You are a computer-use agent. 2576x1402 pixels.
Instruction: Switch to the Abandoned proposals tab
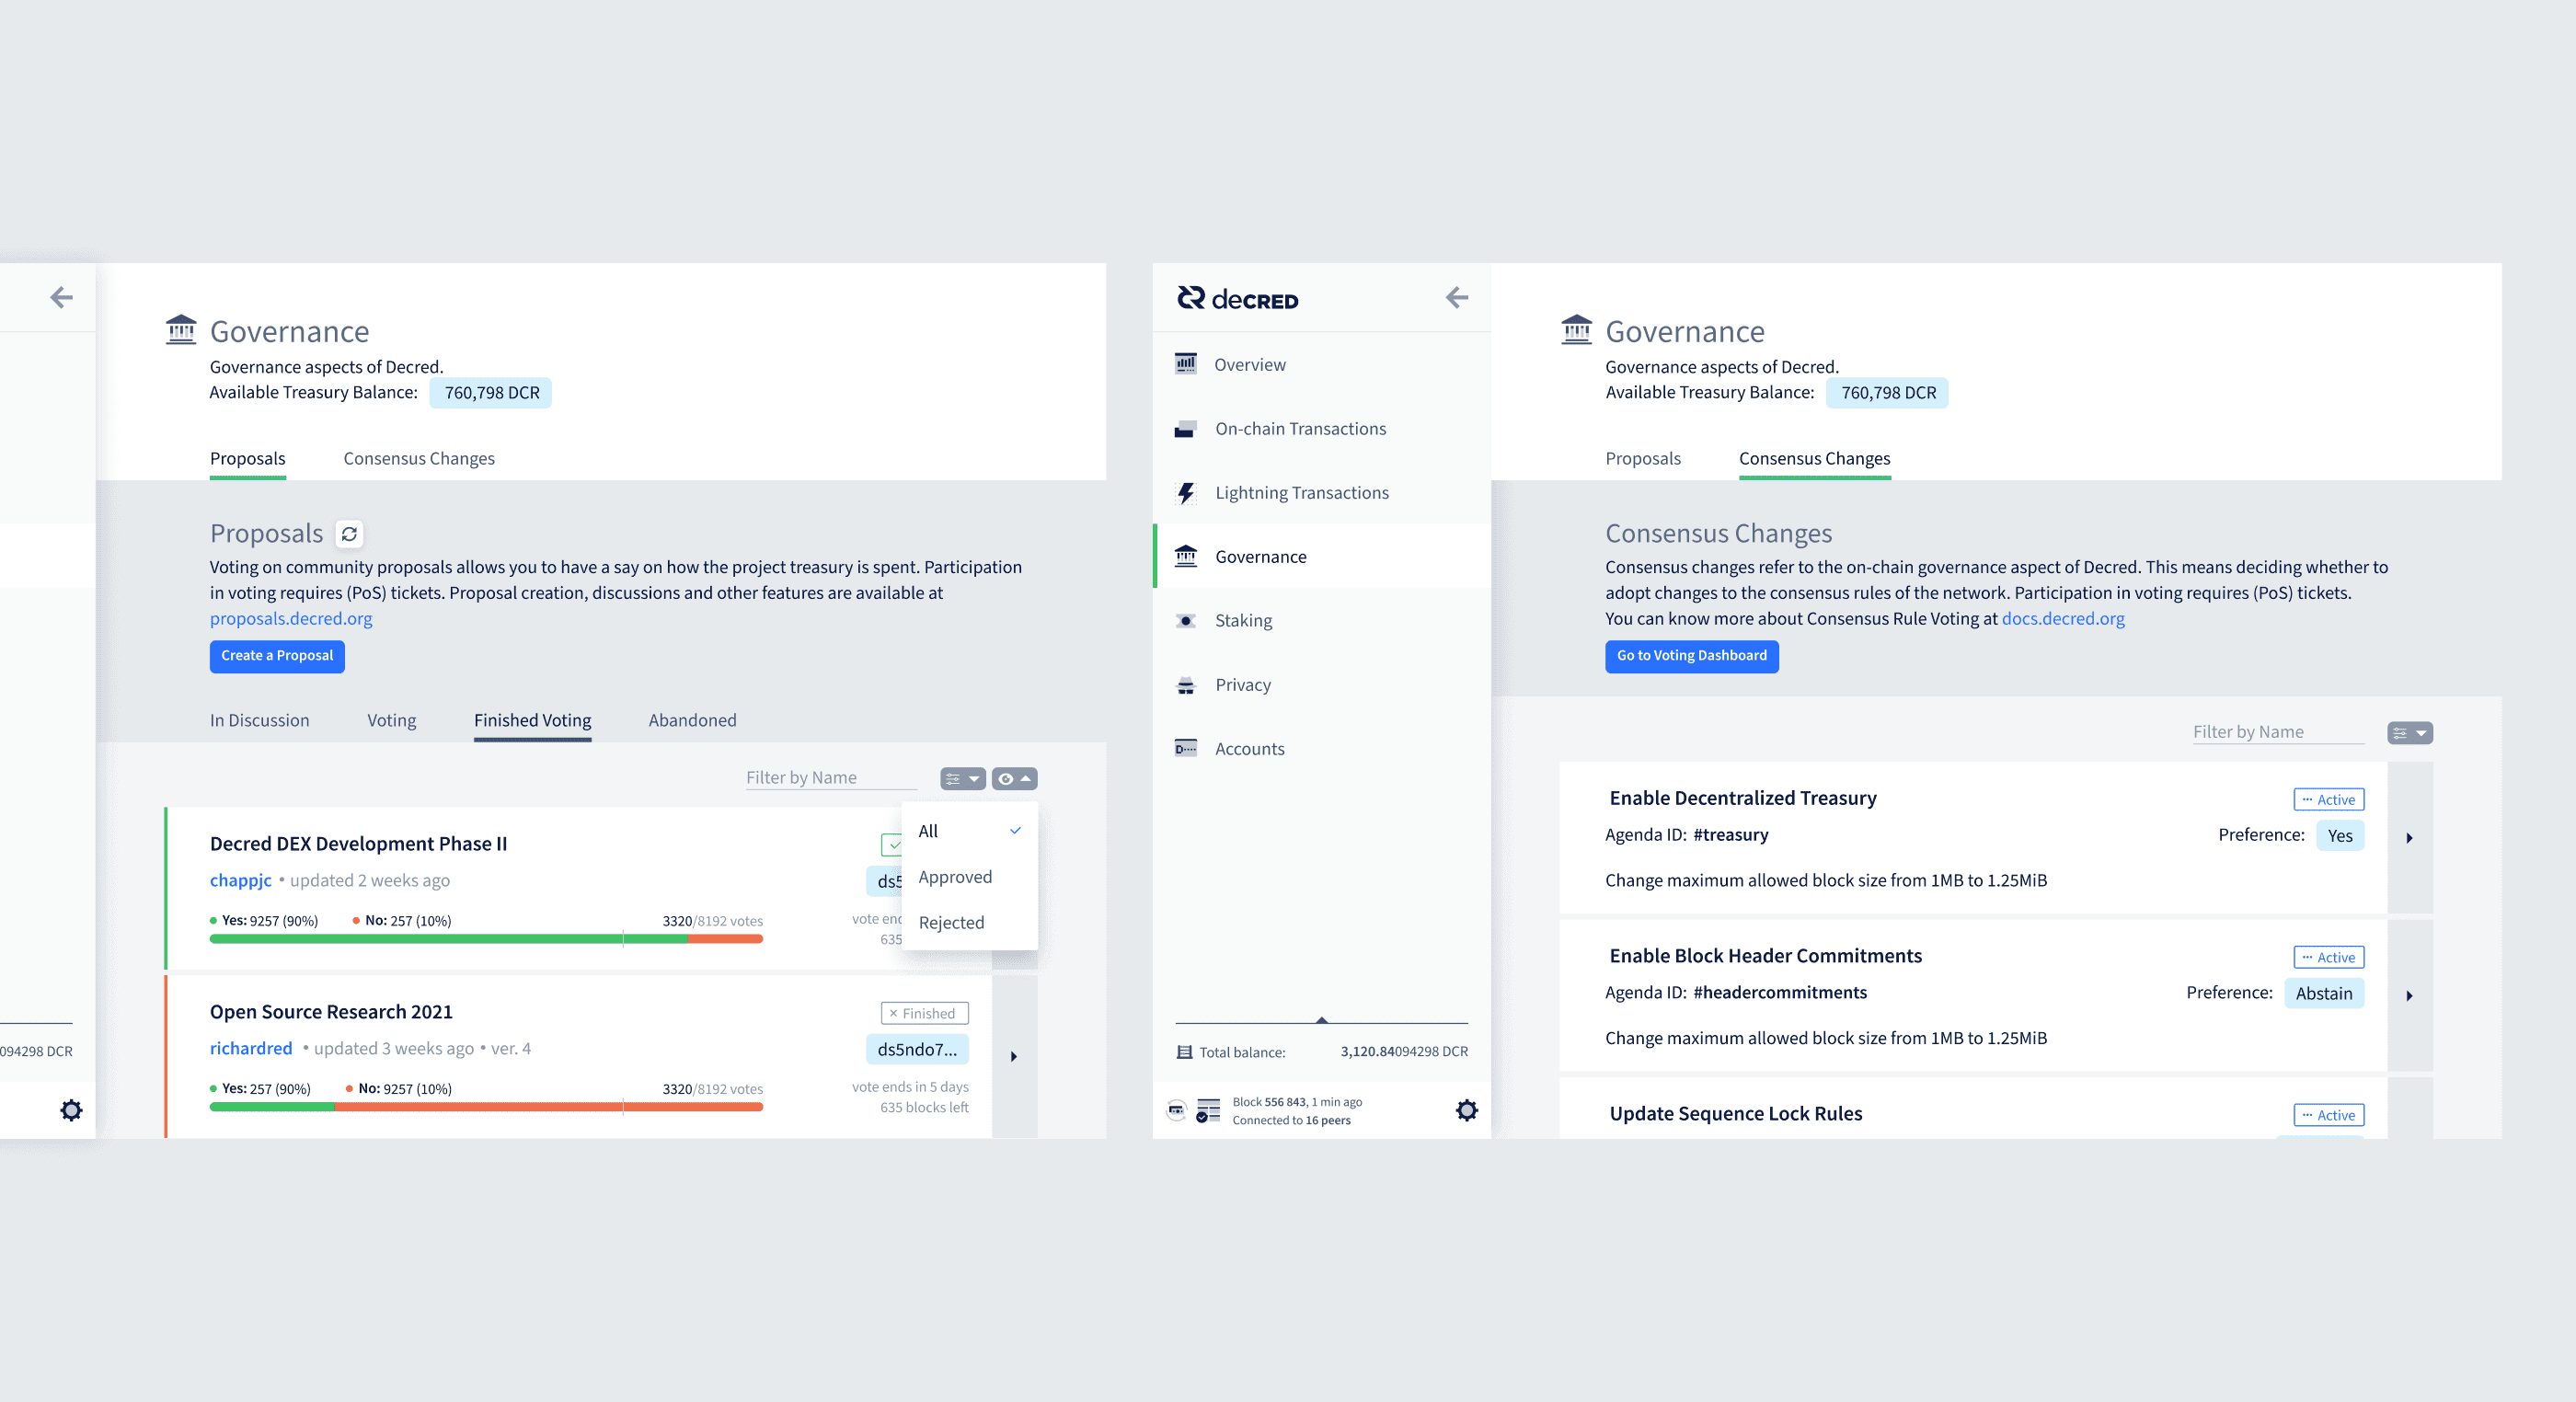coord(692,721)
